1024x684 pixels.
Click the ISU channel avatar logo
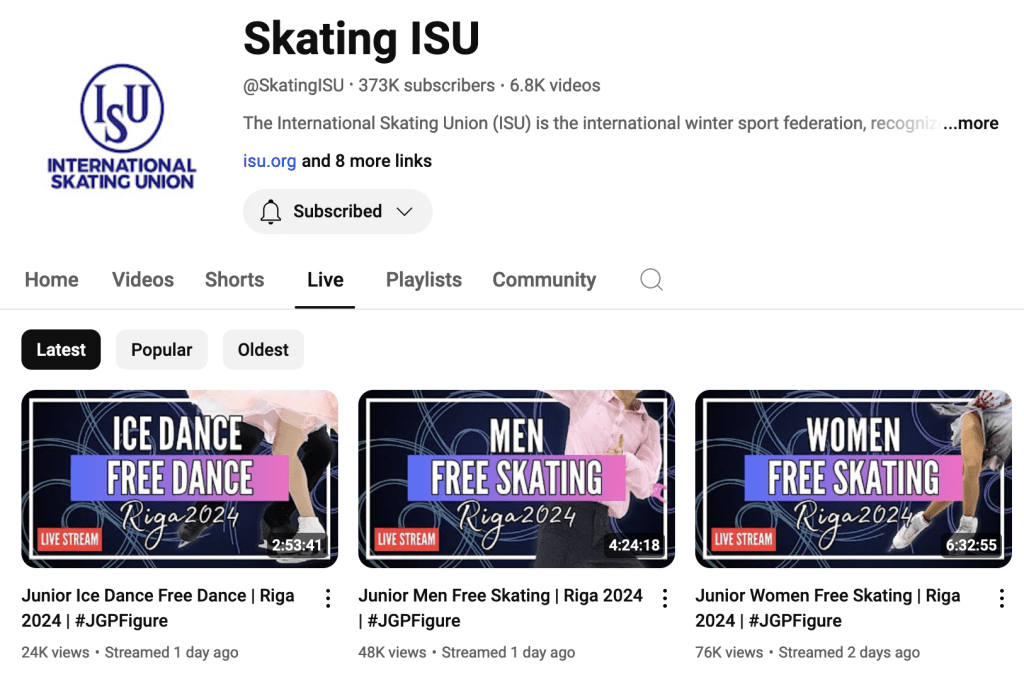[122, 127]
